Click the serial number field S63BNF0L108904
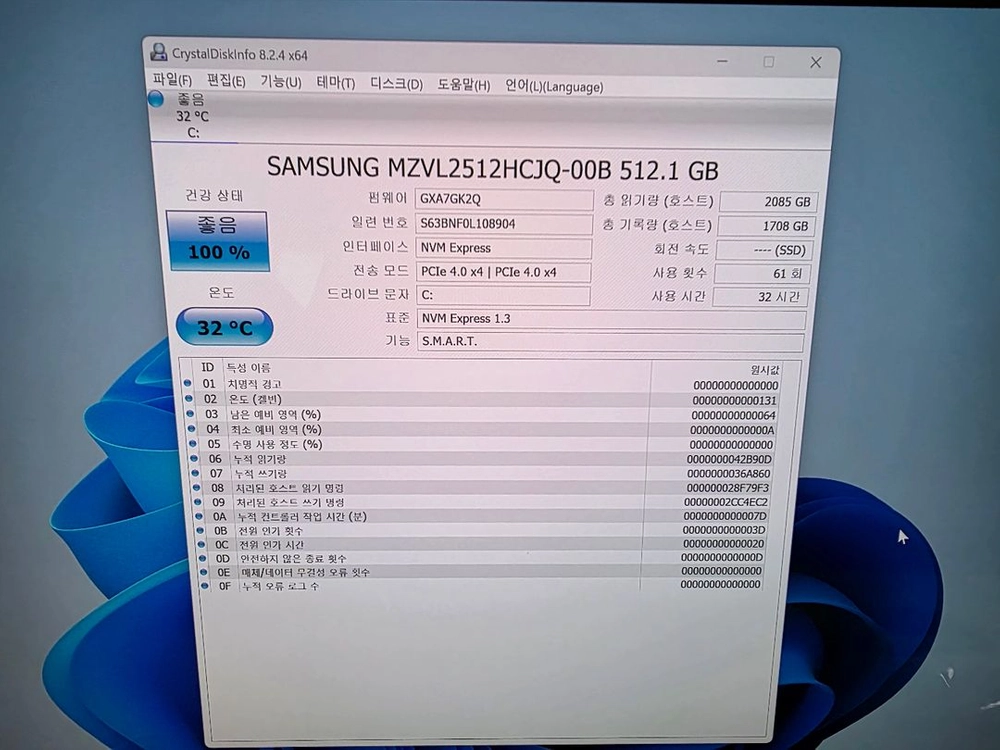The height and width of the screenshot is (750, 1000). pyautogui.click(x=504, y=224)
